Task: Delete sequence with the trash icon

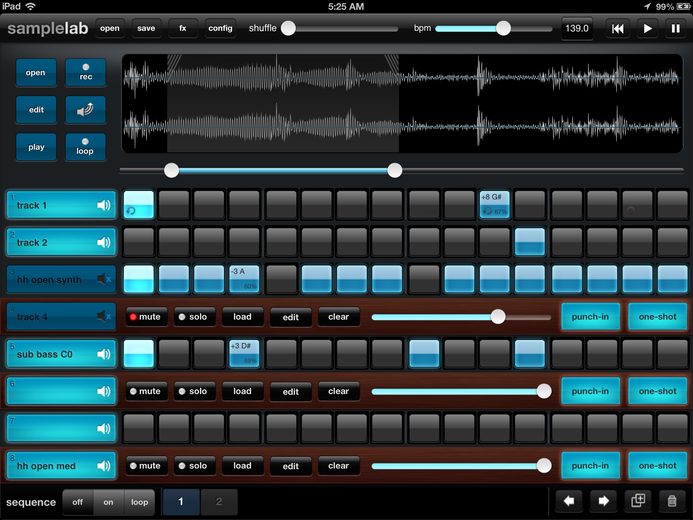Action: coord(672,501)
